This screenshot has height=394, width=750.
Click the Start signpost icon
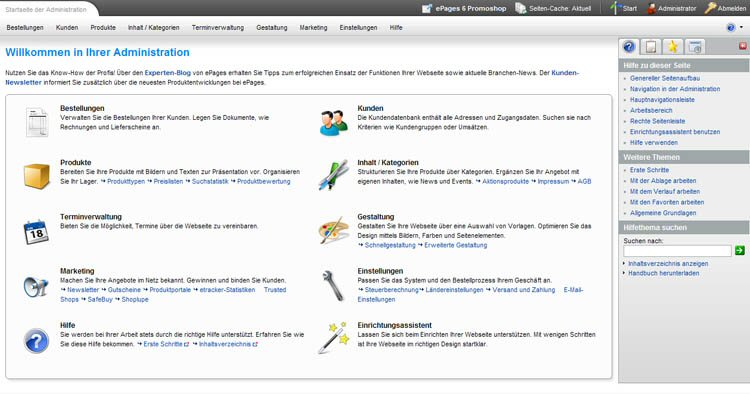(615, 8)
